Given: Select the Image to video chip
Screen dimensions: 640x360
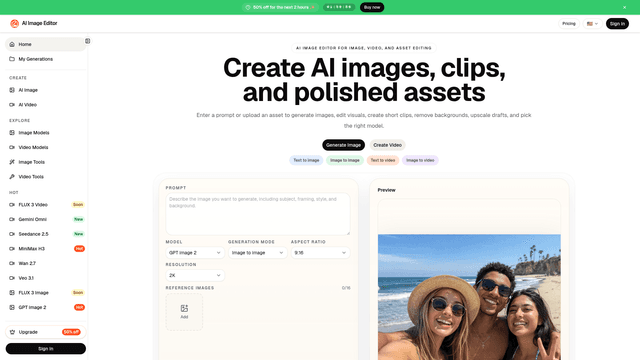Looking at the screenshot, I should pyautogui.click(x=420, y=160).
